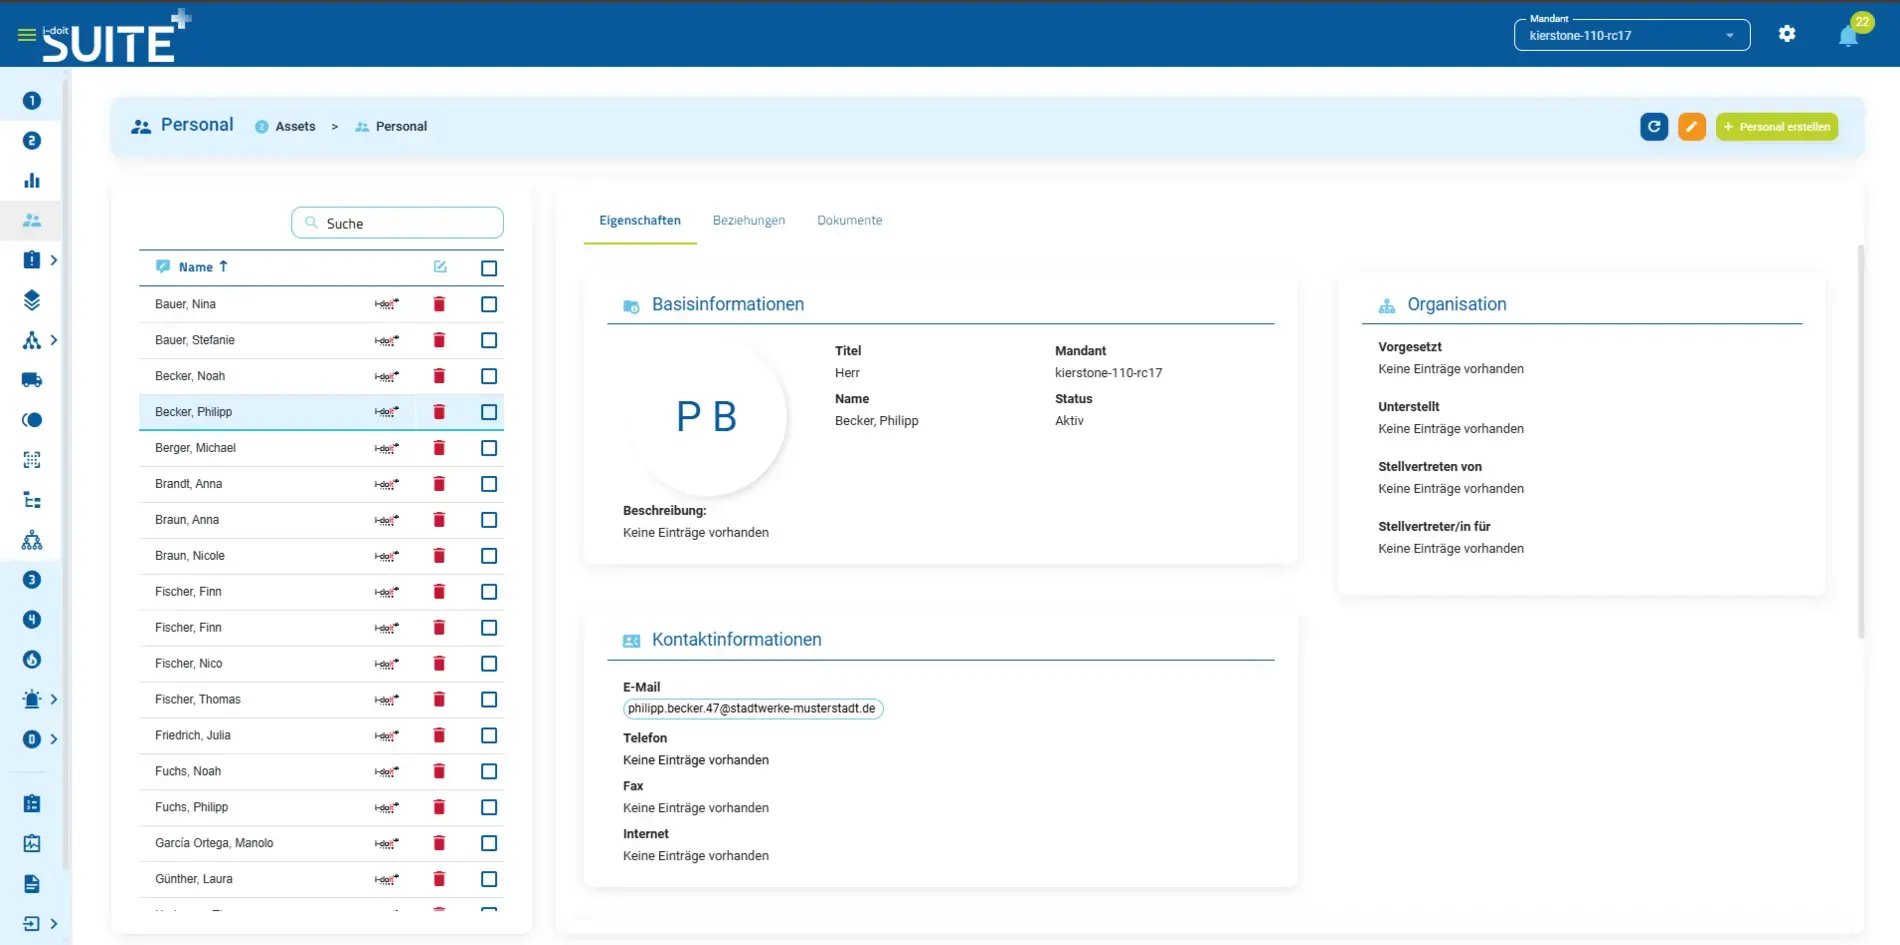The image size is (1900, 945).
Task: Select the people Personal sidebar icon
Action: (x=32, y=221)
